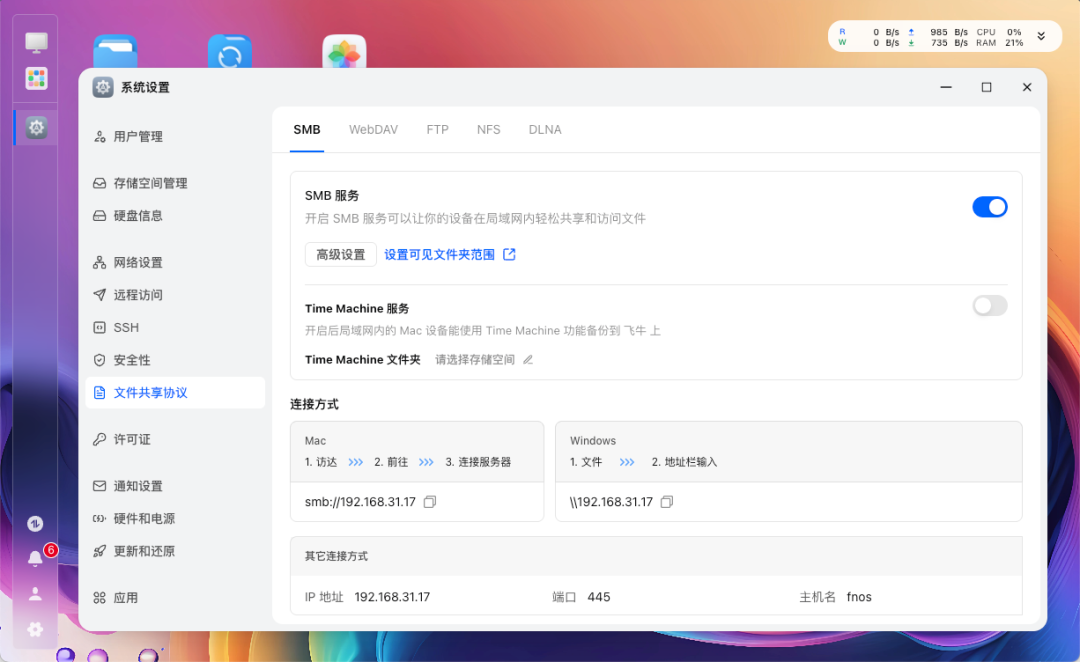Copy the smb://192.168.31.17 address

coord(429,501)
